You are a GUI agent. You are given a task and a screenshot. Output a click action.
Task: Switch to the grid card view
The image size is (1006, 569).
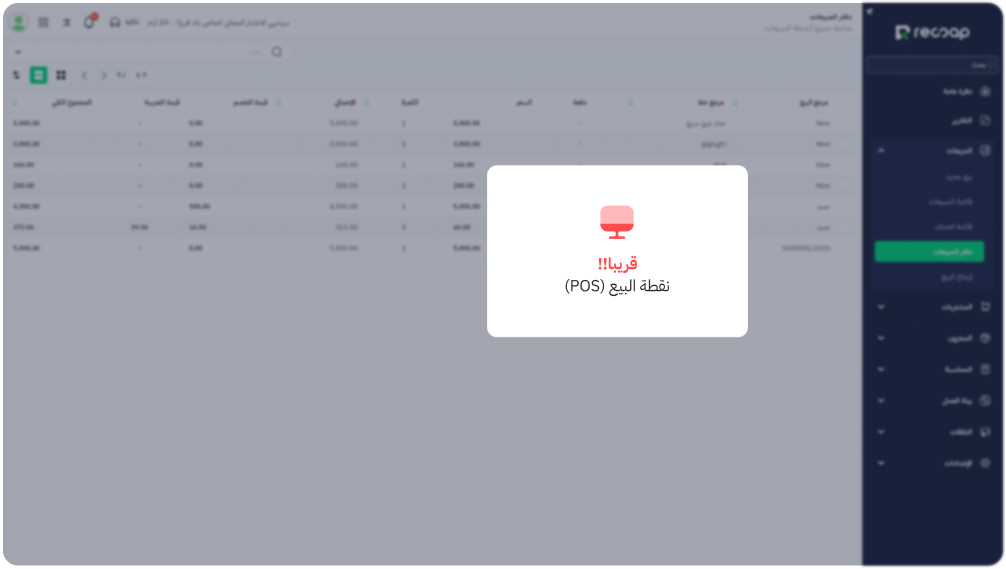pyautogui.click(x=61, y=75)
